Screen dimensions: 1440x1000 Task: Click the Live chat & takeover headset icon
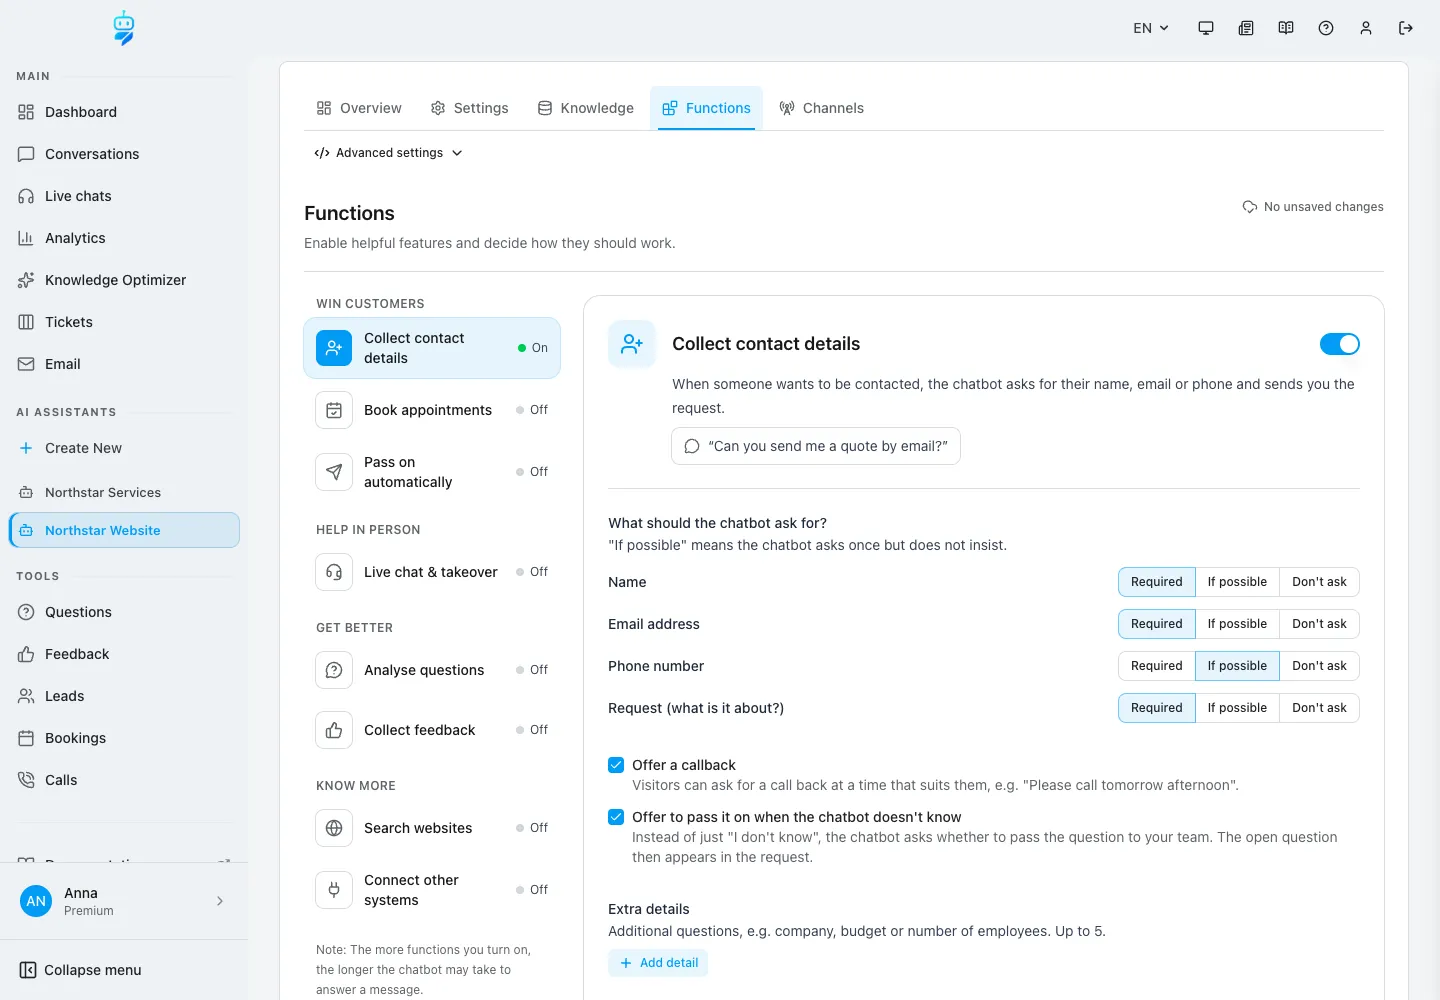pyautogui.click(x=334, y=572)
